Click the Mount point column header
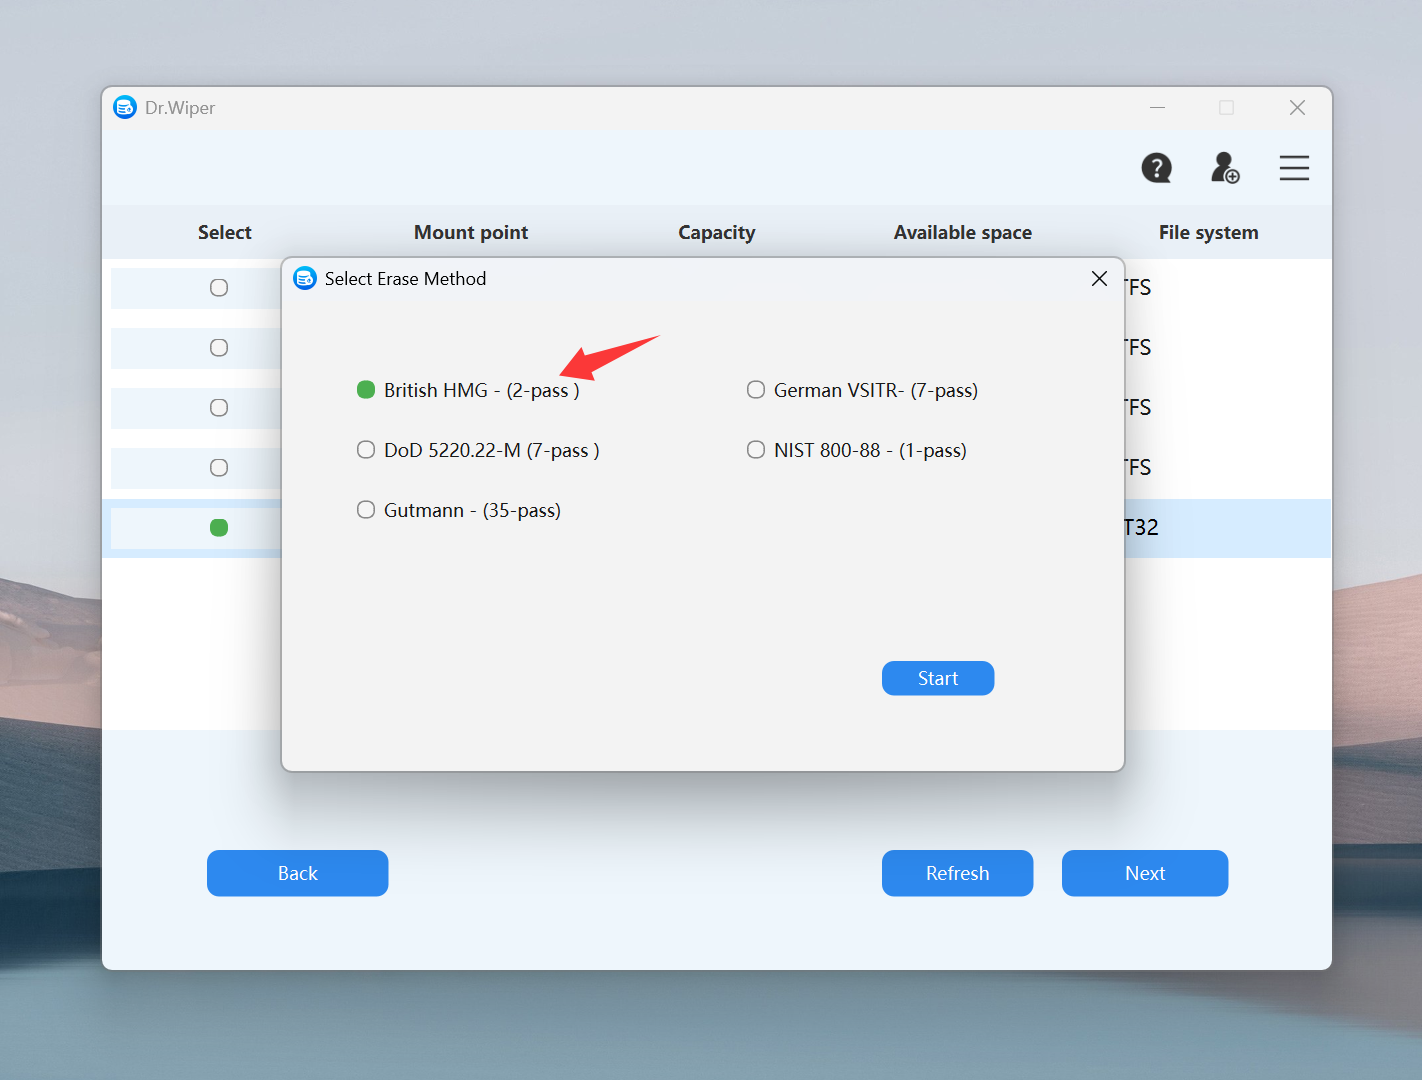The height and width of the screenshot is (1080, 1422). (x=471, y=232)
